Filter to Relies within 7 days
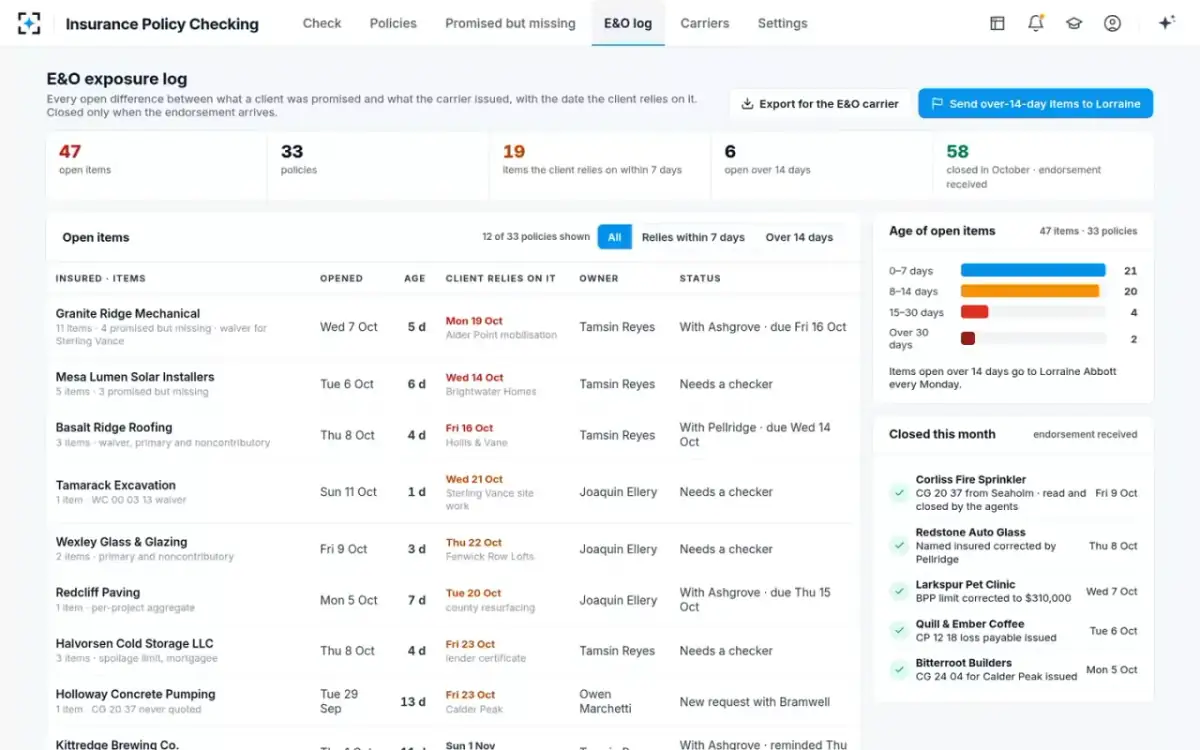Viewport: 1200px width, 750px height. click(693, 237)
